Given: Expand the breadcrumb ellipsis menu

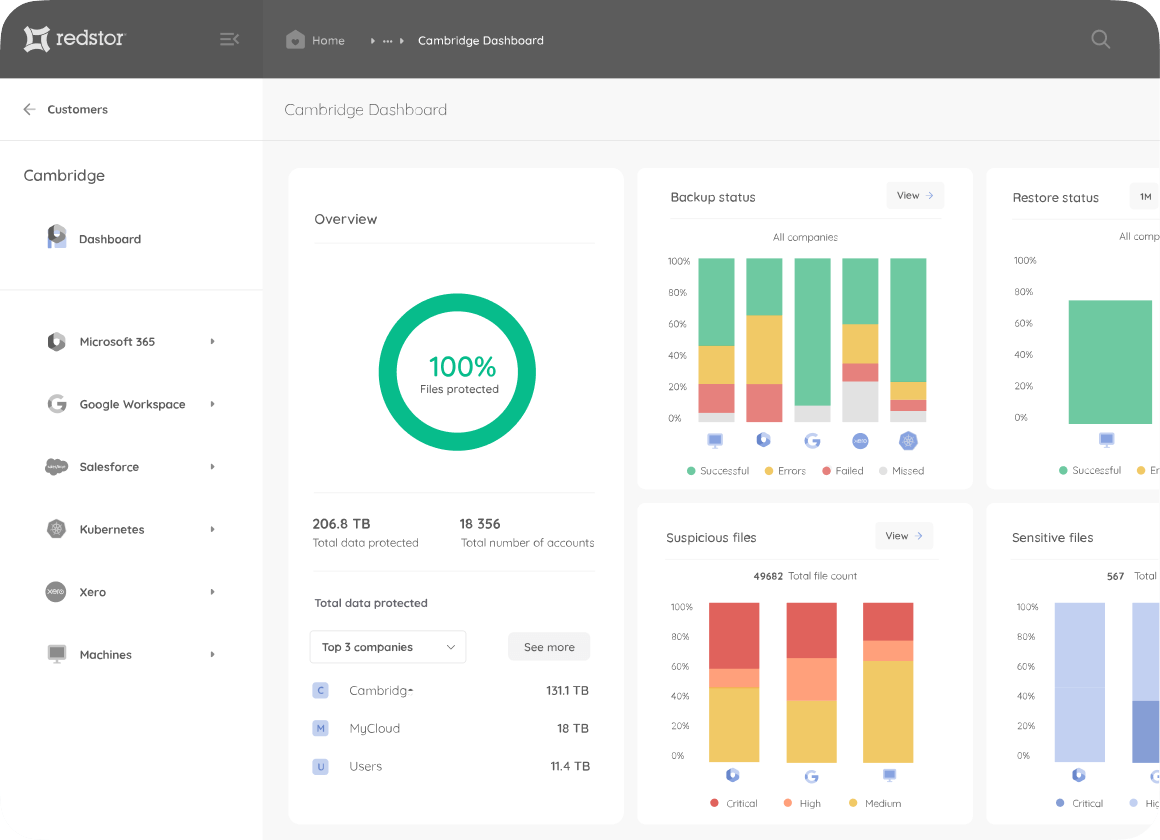Looking at the screenshot, I should pyautogui.click(x=389, y=40).
